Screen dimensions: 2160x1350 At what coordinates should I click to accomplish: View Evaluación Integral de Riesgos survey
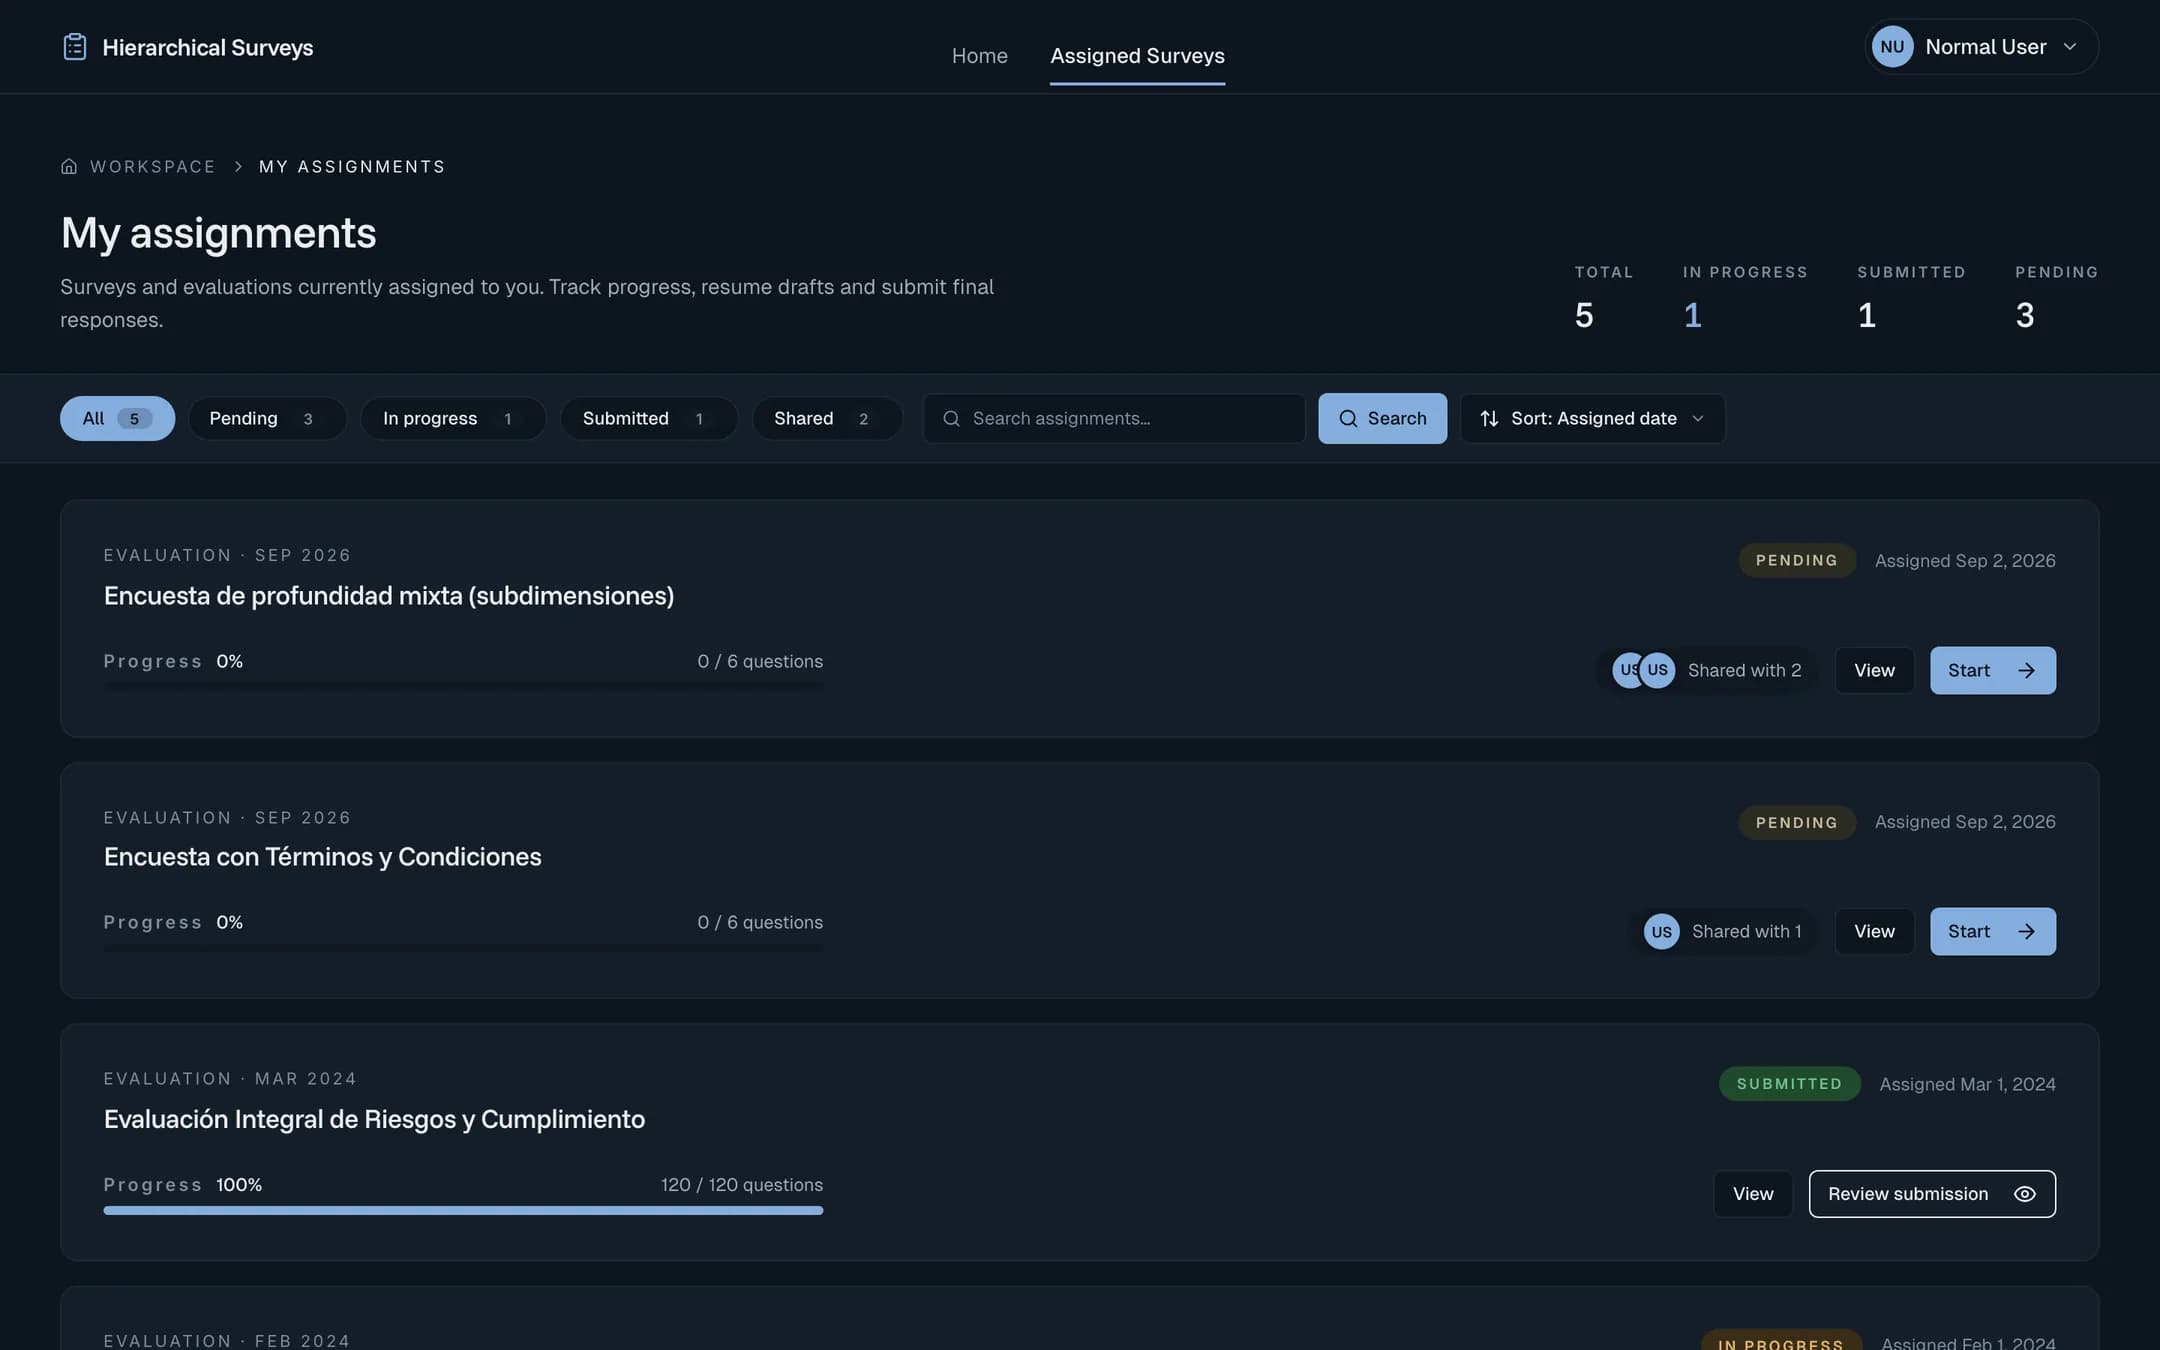1752,1194
